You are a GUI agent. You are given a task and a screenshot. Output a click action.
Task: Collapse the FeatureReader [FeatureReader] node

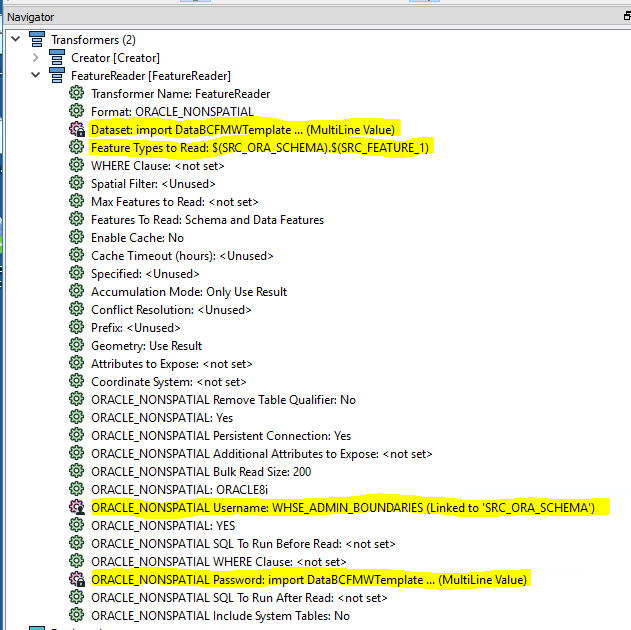(x=35, y=75)
